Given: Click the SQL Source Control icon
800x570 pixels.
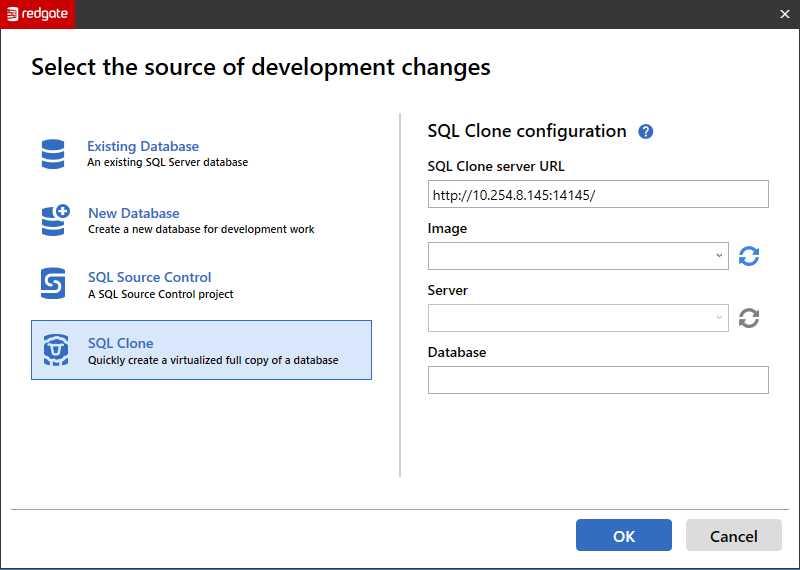Looking at the screenshot, I should tap(53, 284).
